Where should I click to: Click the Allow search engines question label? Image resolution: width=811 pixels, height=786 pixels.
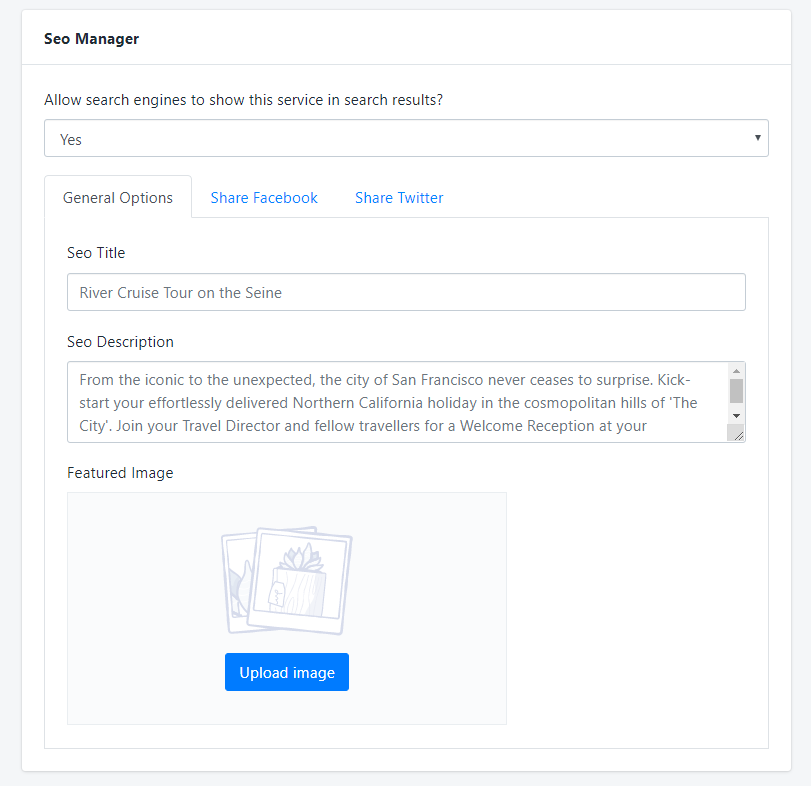(x=243, y=101)
